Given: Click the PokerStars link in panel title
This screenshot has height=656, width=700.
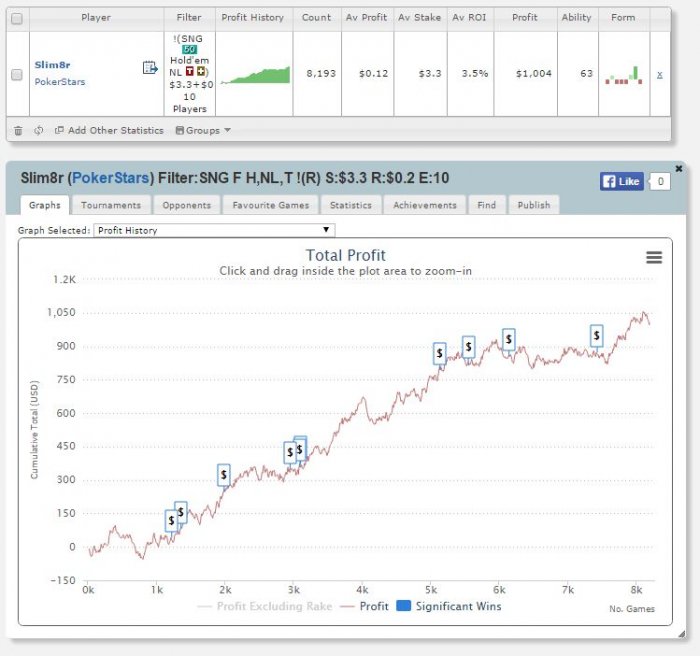Looking at the screenshot, I should (x=110, y=178).
